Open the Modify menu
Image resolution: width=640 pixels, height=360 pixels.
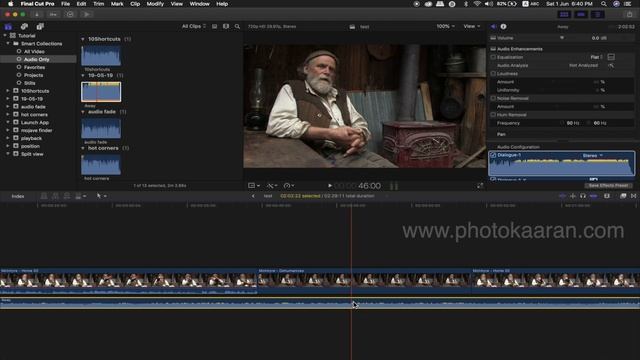point(155,4)
